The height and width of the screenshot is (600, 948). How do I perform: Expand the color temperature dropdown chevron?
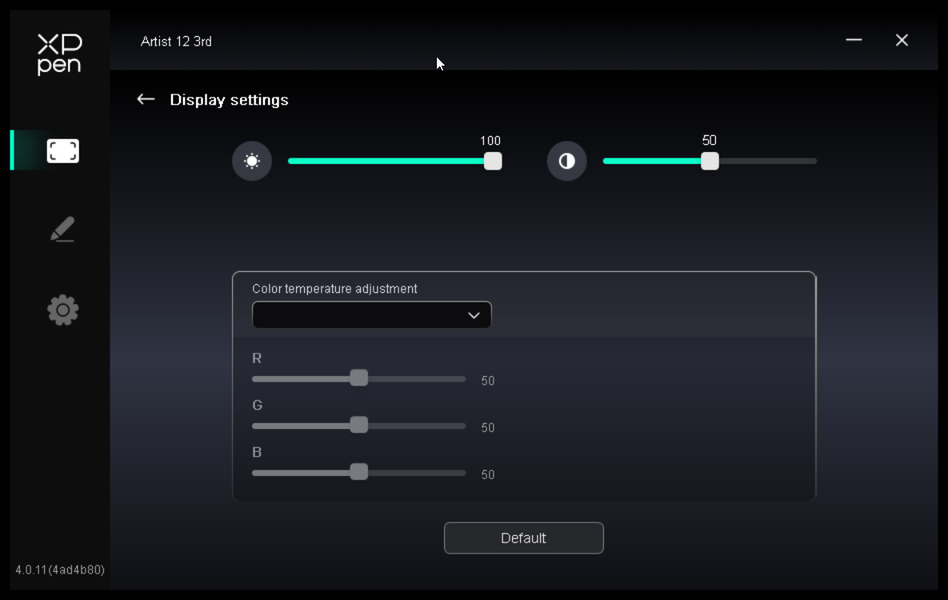coord(473,315)
